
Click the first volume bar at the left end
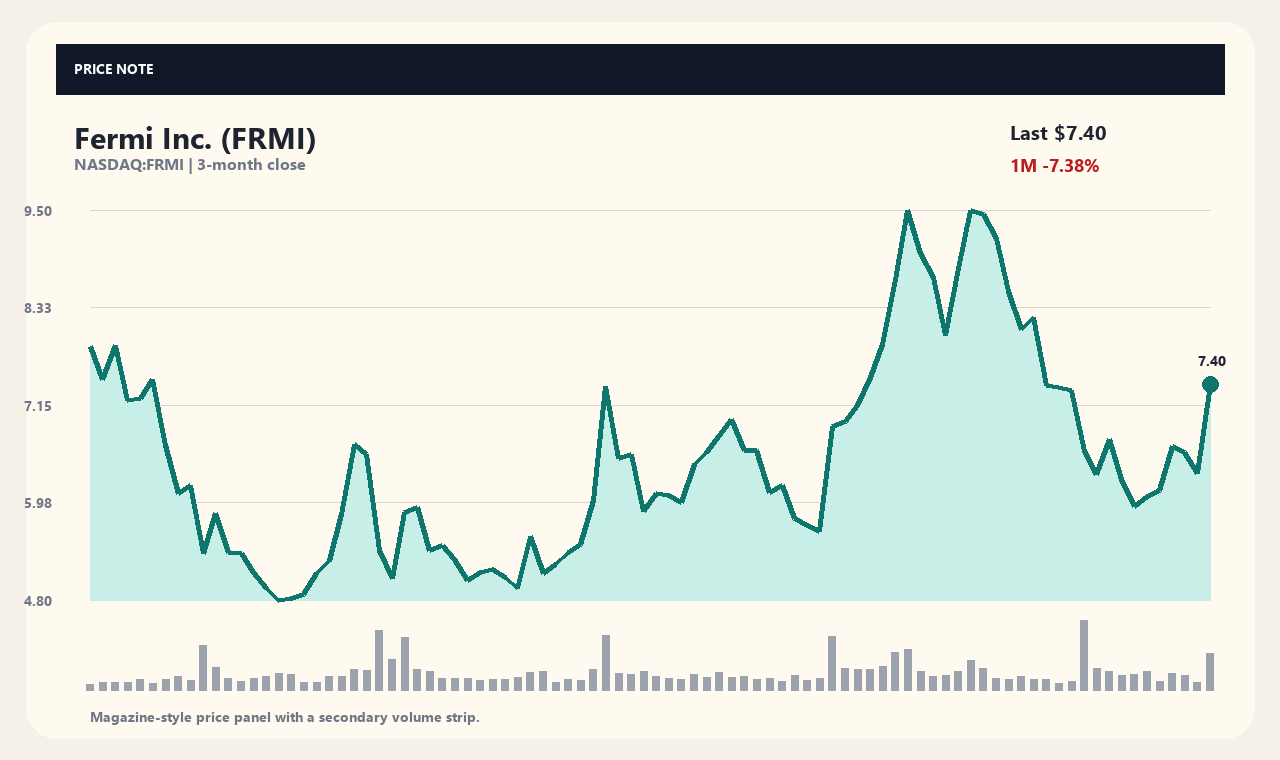[x=90, y=687]
